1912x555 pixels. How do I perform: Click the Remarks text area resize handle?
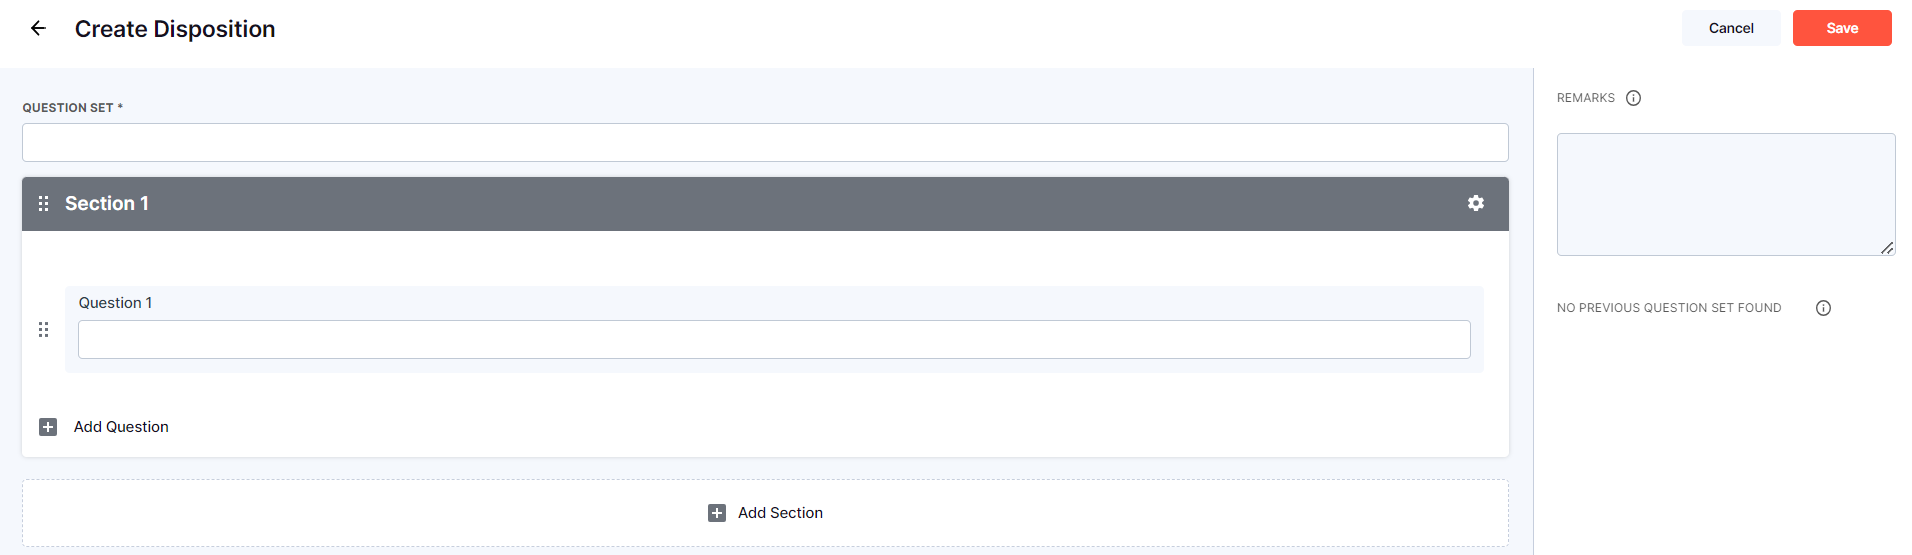click(x=1887, y=247)
